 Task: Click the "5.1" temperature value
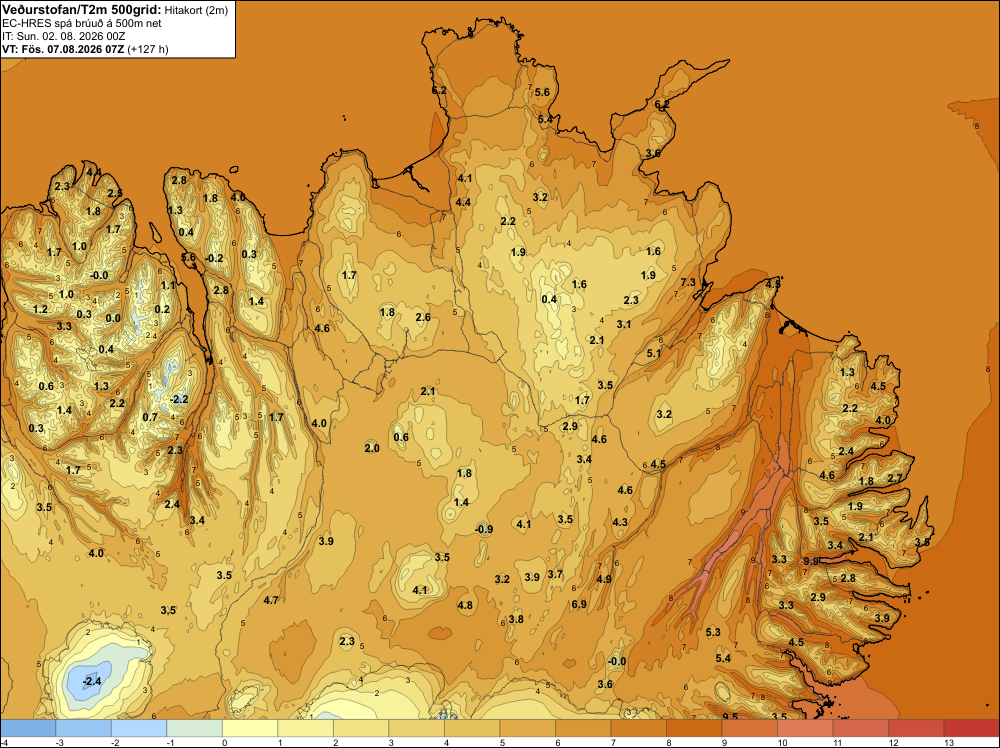click(x=654, y=353)
